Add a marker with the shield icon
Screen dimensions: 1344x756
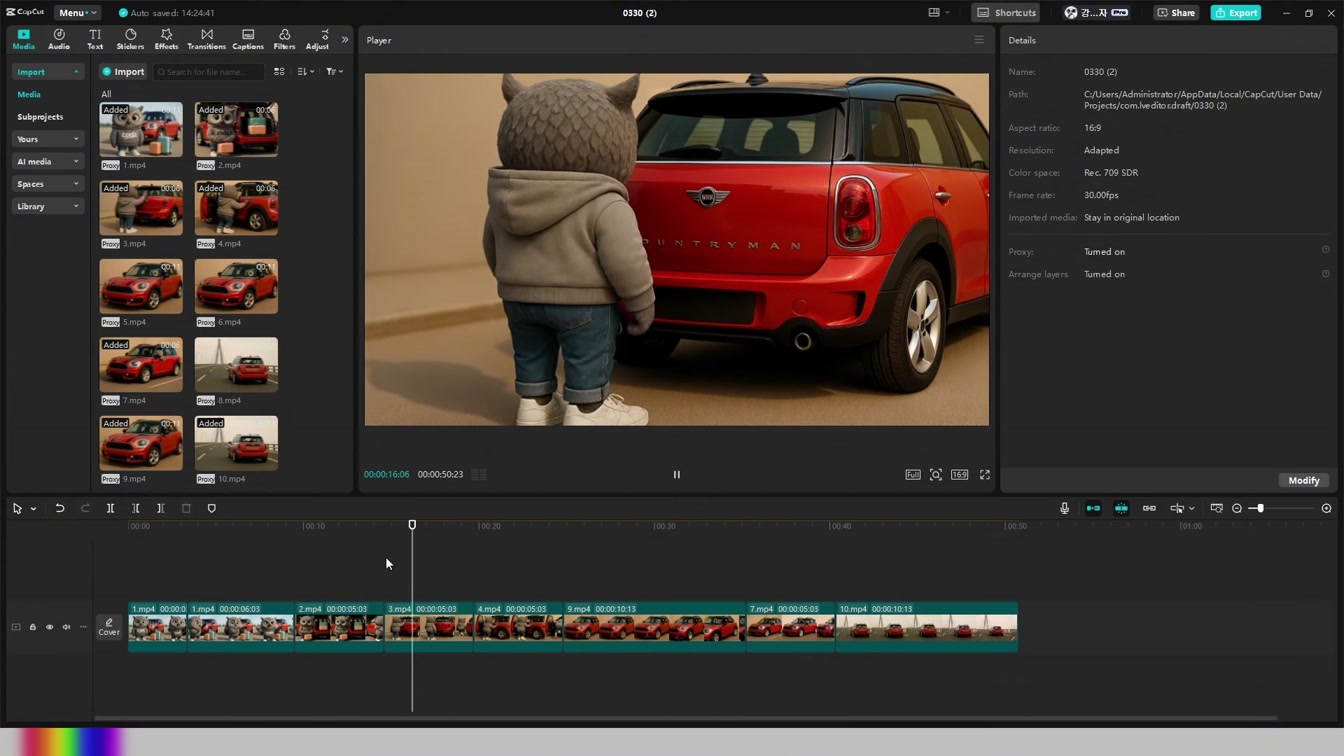pyautogui.click(x=211, y=509)
